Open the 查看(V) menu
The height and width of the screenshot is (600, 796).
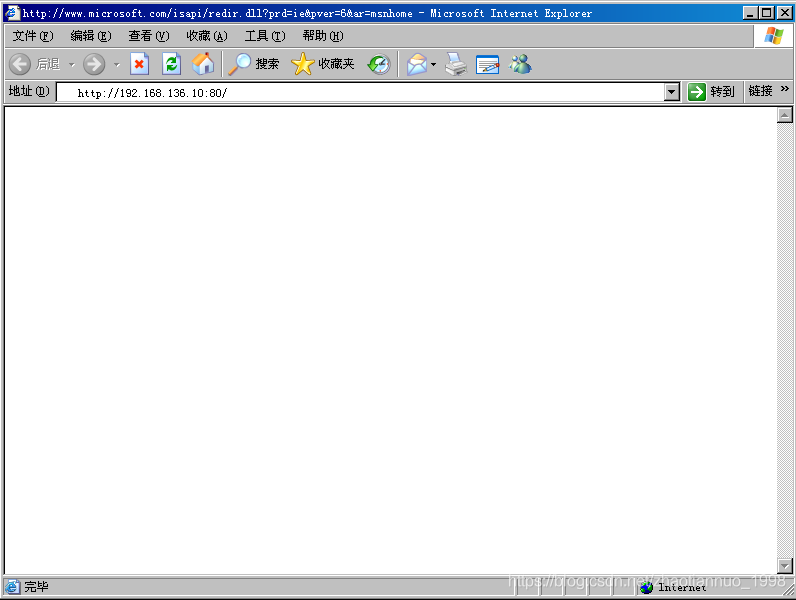click(x=148, y=36)
